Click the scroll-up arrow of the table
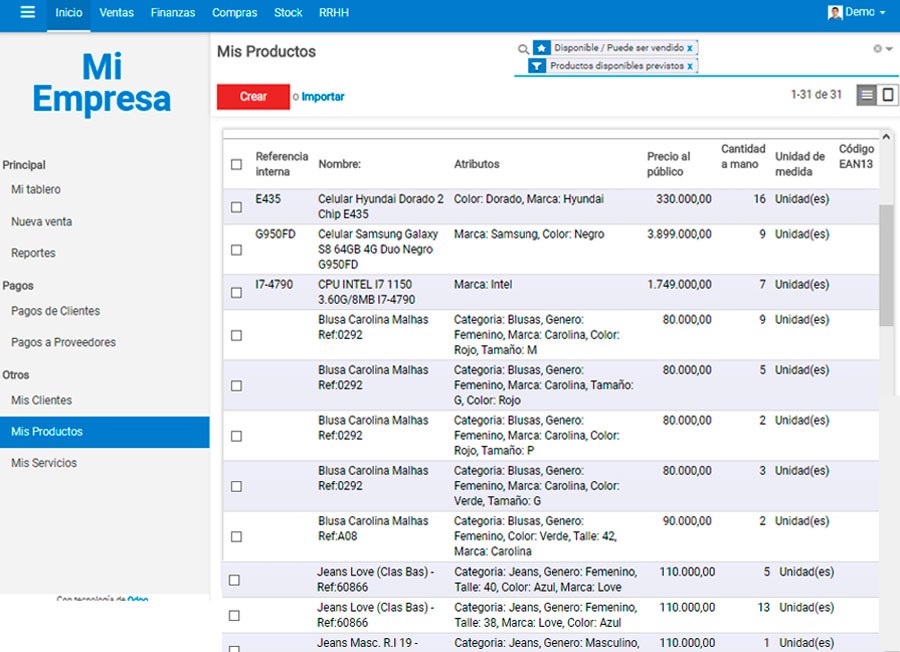The height and width of the screenshot is (652, 900). point(886,137)
